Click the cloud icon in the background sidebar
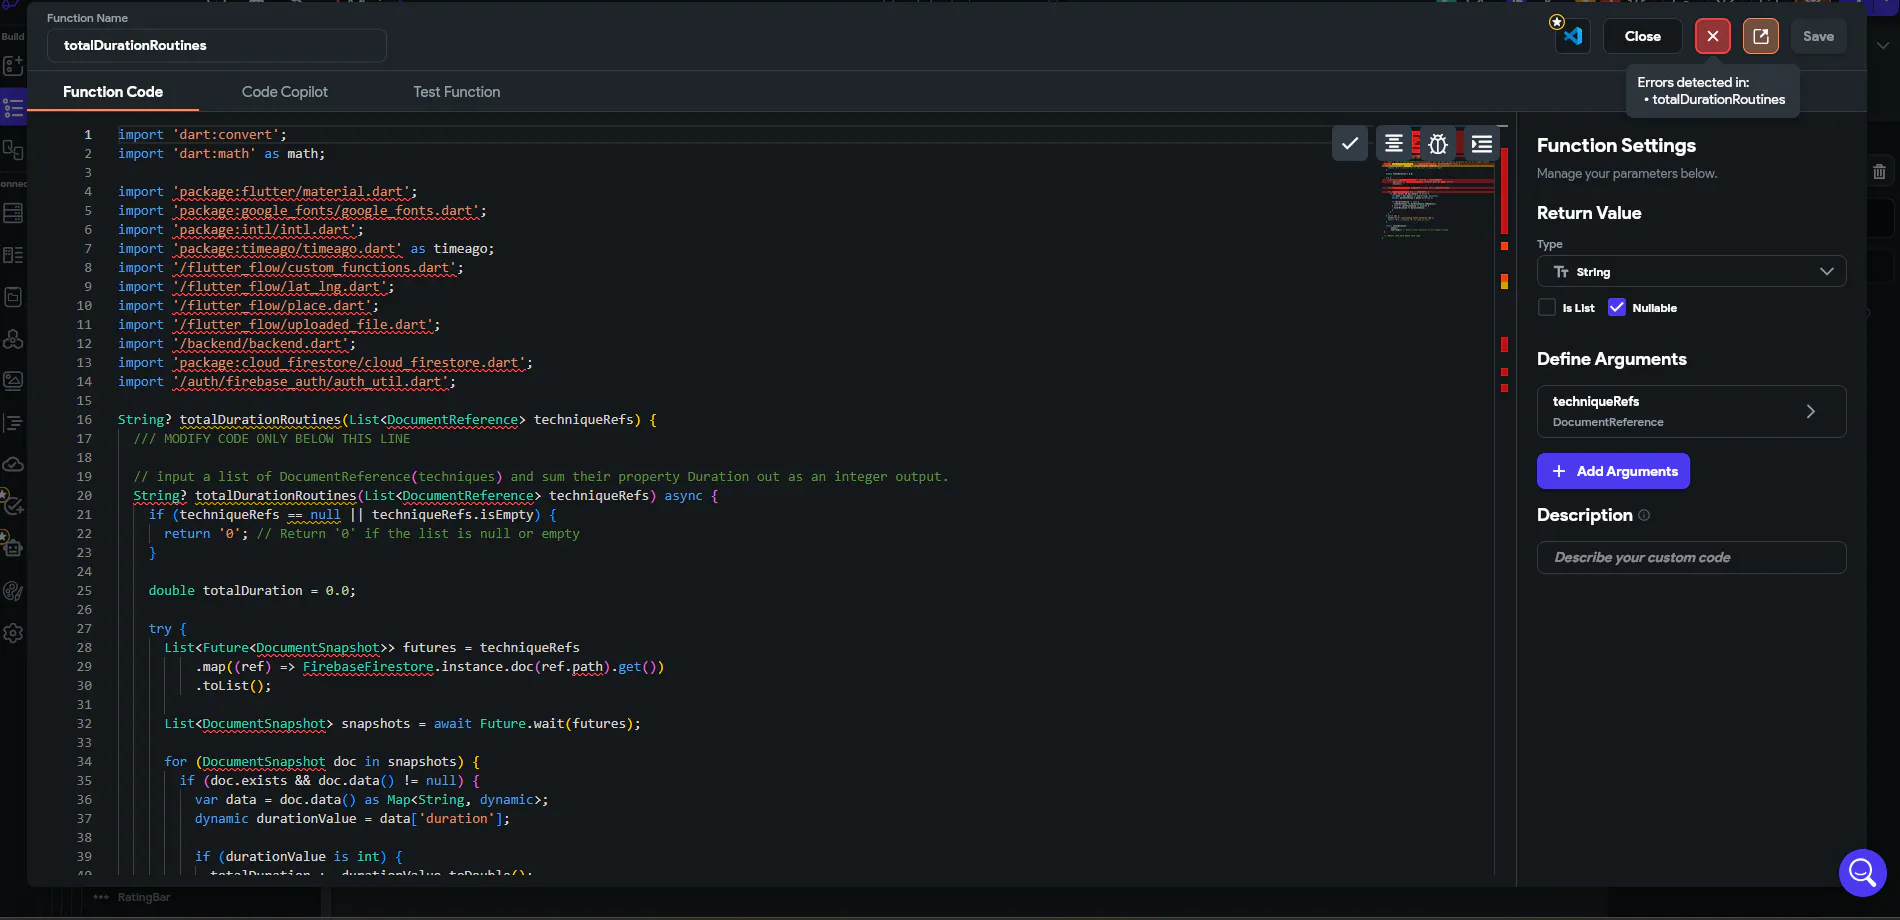Screen dimensions: 1900x920 (13, 464)
